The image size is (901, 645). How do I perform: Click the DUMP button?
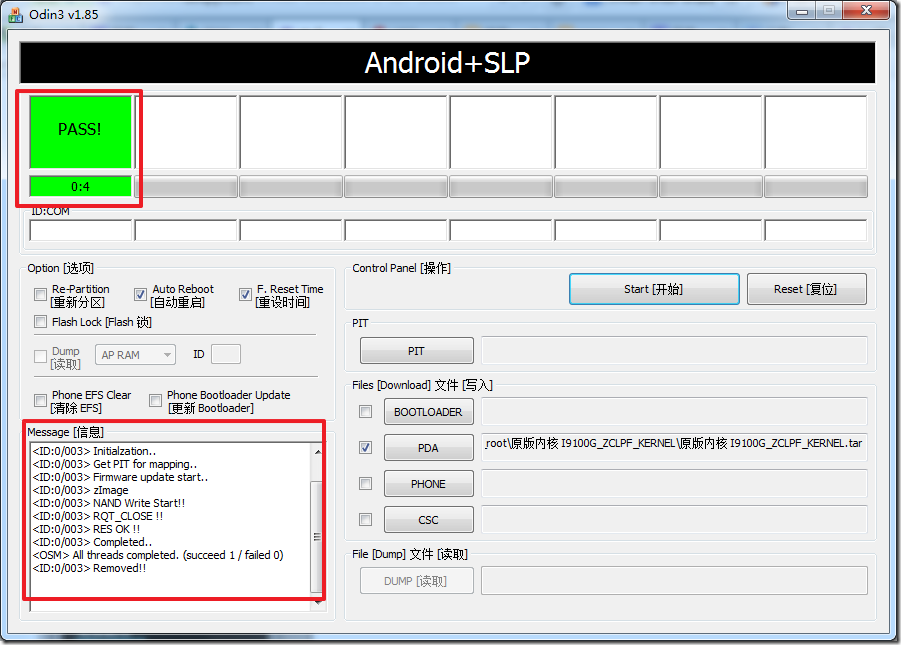coord(417,581)
